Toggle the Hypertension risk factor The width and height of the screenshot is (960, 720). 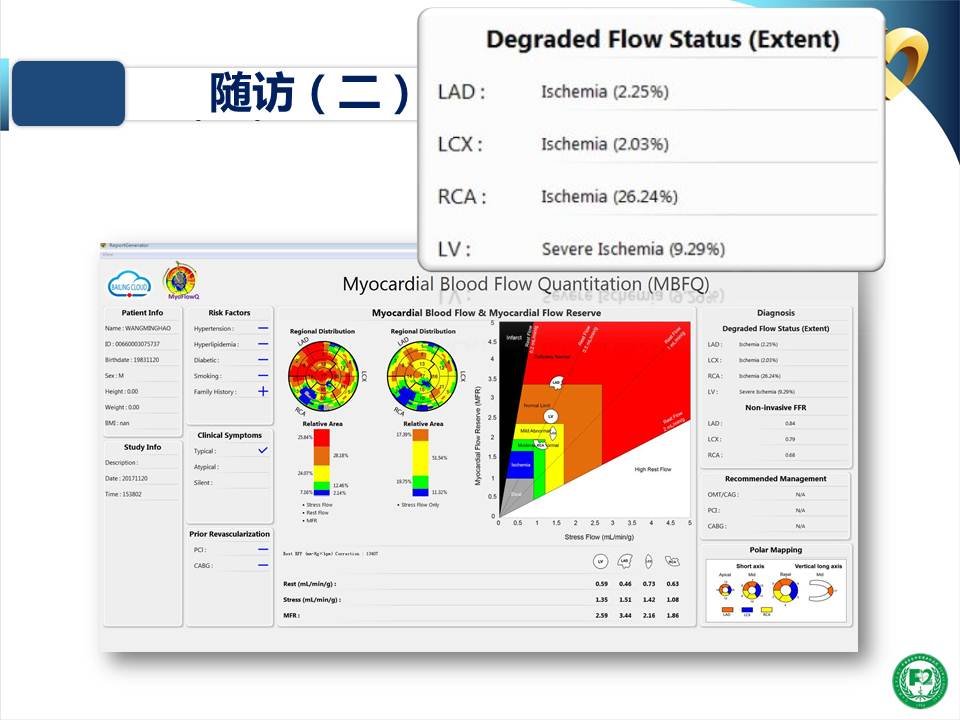[x=263, y=328]
